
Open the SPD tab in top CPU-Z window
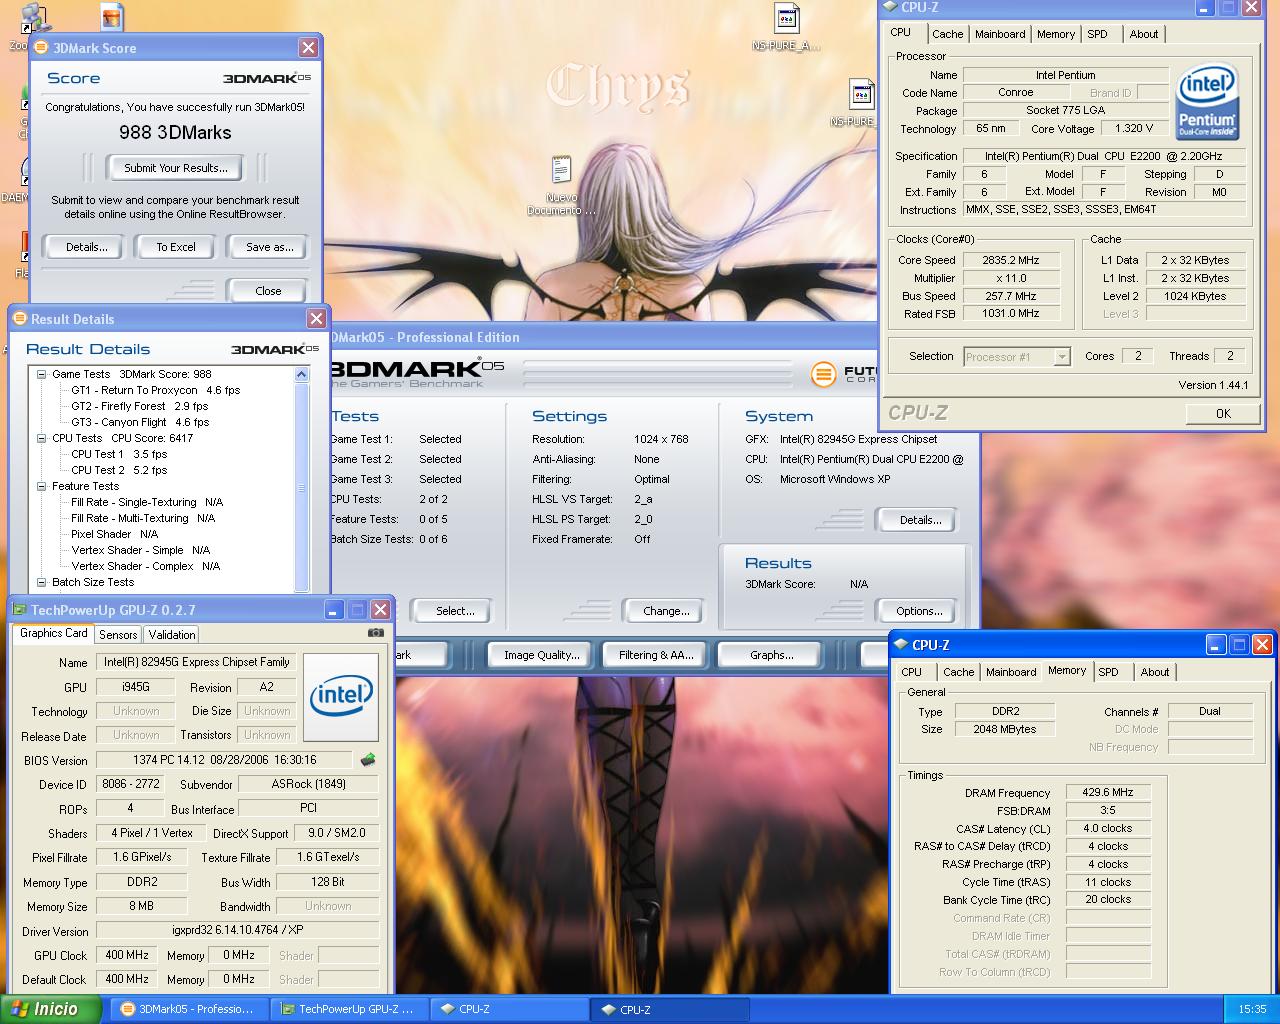tap(1097, 34)
